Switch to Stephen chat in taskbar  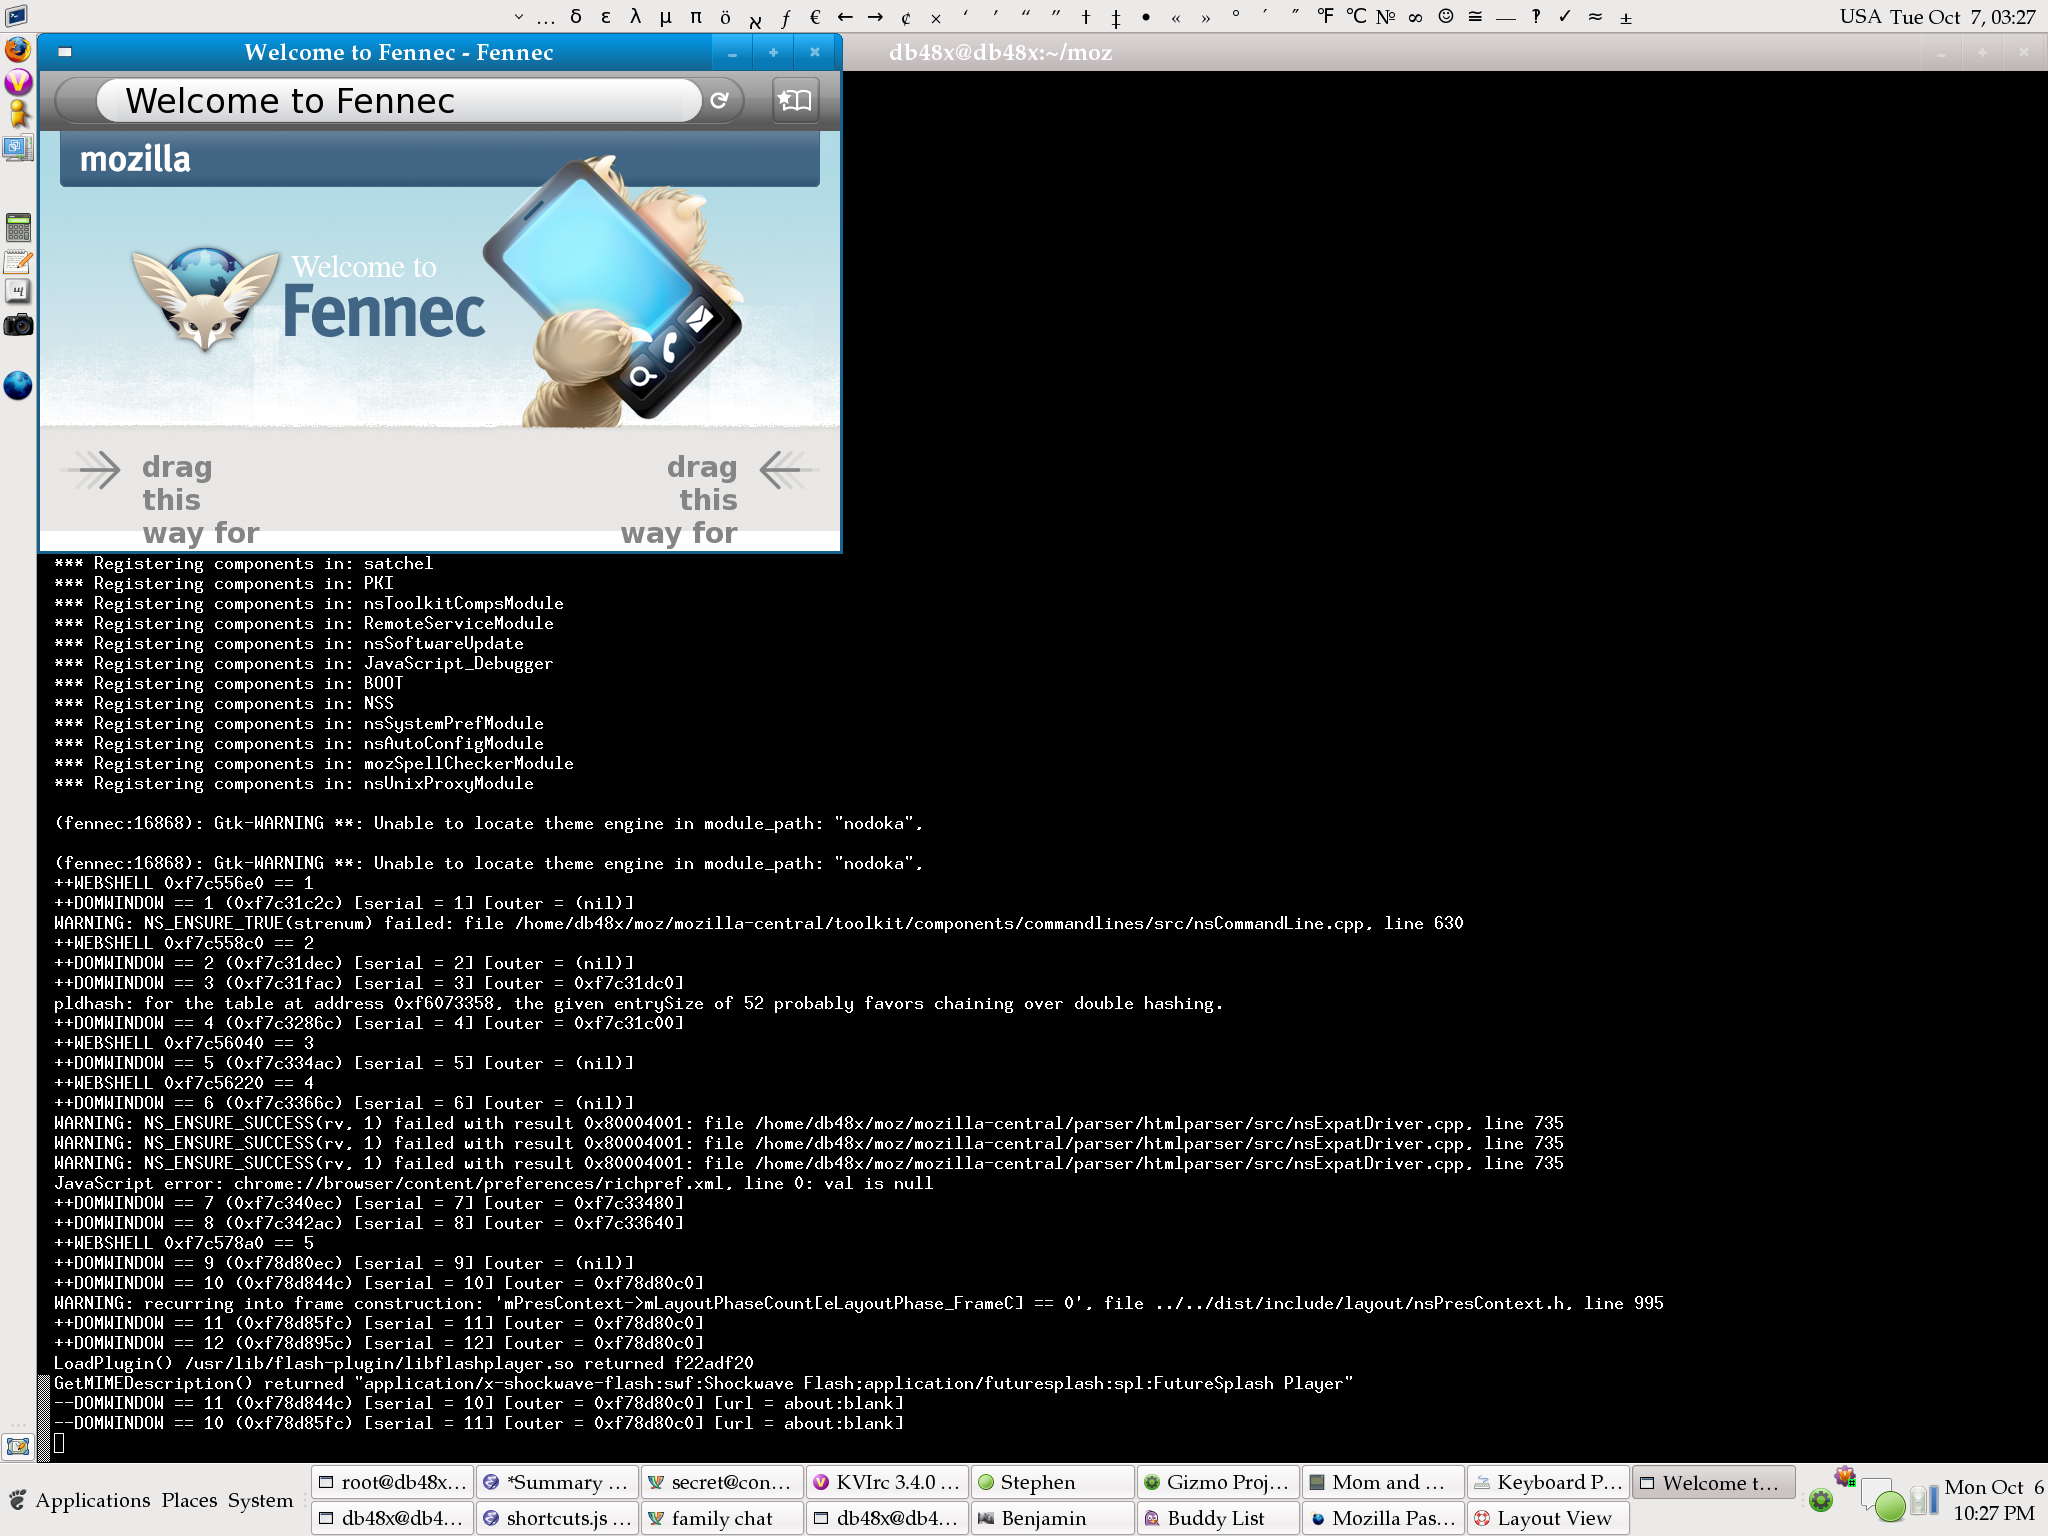coord(1052,1482)
